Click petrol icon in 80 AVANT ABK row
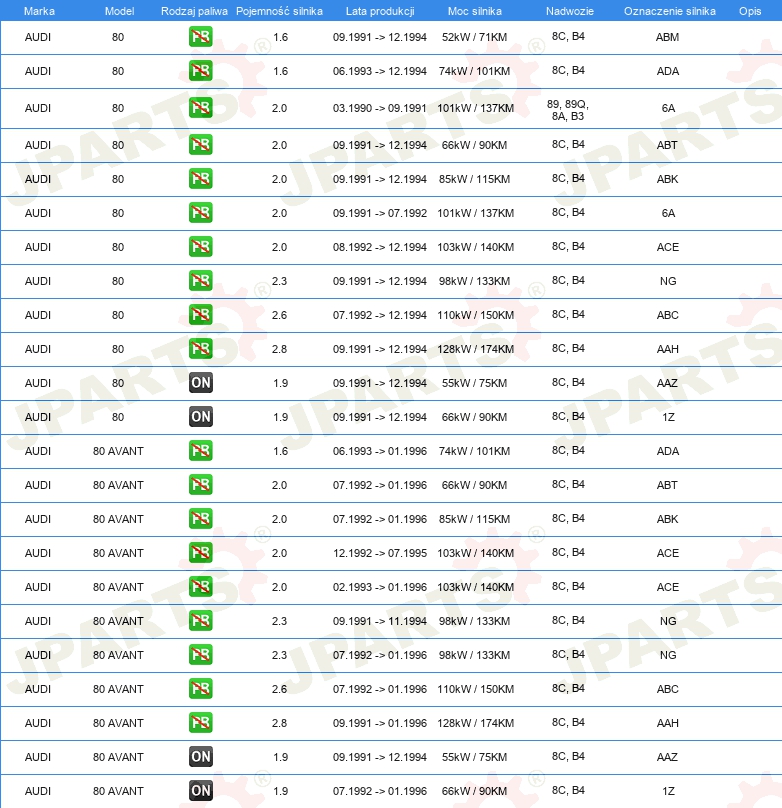 (200, 519)
